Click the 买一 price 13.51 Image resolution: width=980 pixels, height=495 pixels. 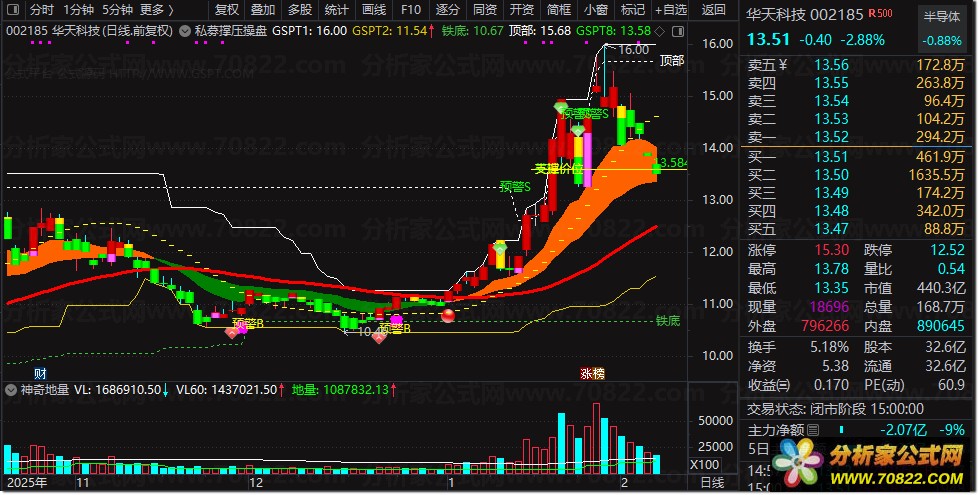point(831,157)
